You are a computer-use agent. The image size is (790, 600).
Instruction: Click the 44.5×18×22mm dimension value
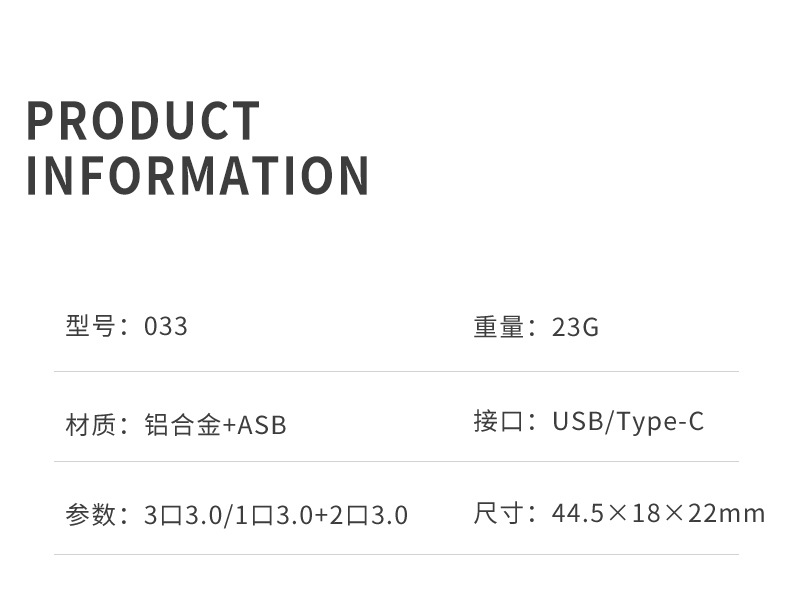click(x=658, y=513)
